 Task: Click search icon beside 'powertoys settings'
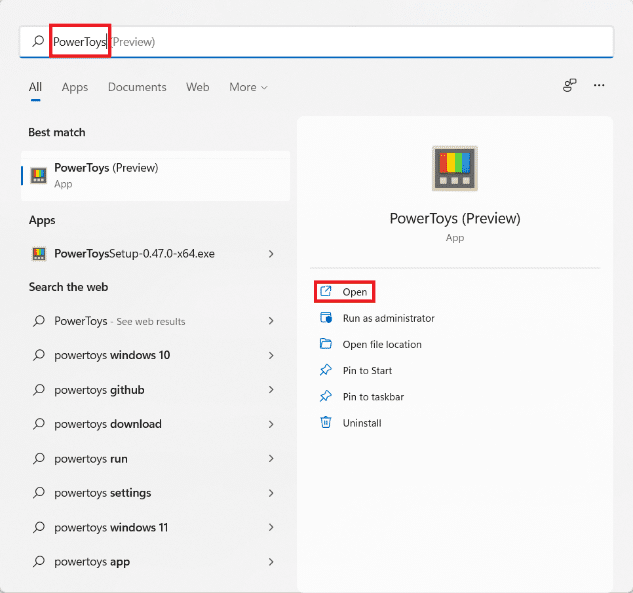(x=39, y=493)
